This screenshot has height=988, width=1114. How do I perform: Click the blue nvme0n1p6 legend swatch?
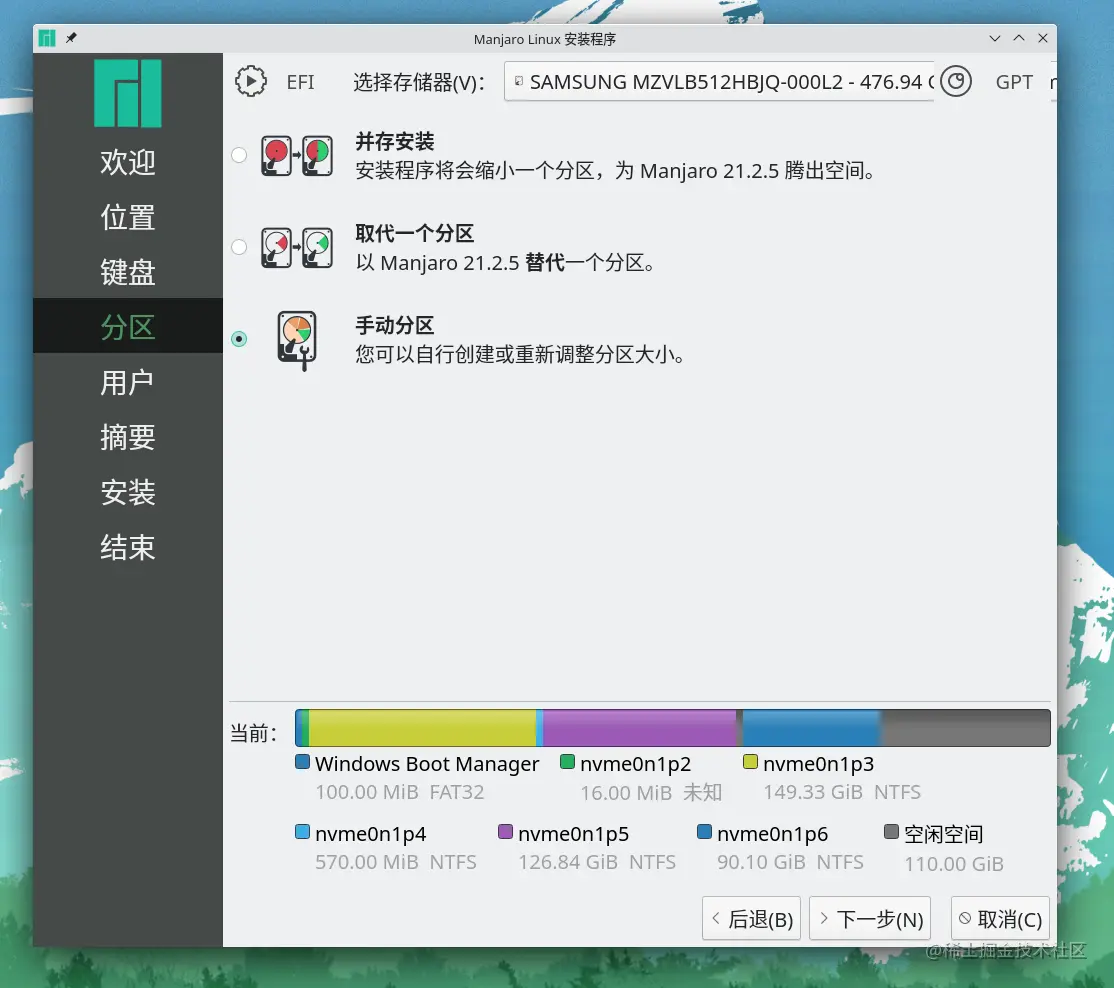click(x=705, y=832)
